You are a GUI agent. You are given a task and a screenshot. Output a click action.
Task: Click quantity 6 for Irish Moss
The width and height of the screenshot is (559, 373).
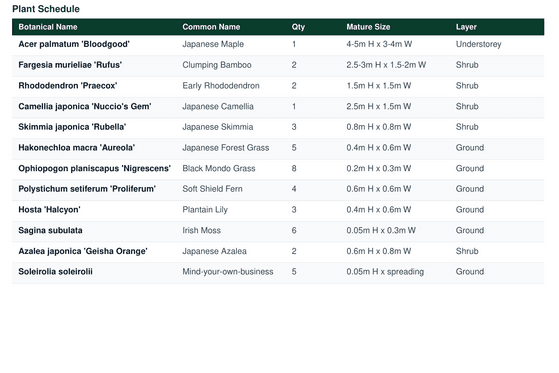(x=294, y=230)
